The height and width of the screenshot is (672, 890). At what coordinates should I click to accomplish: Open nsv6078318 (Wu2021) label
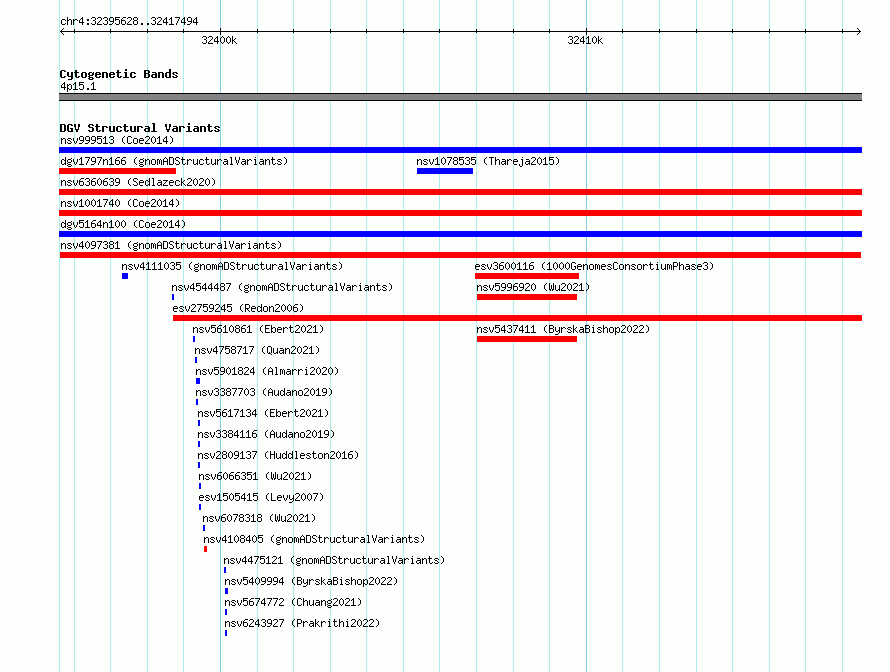pos(259,518)
